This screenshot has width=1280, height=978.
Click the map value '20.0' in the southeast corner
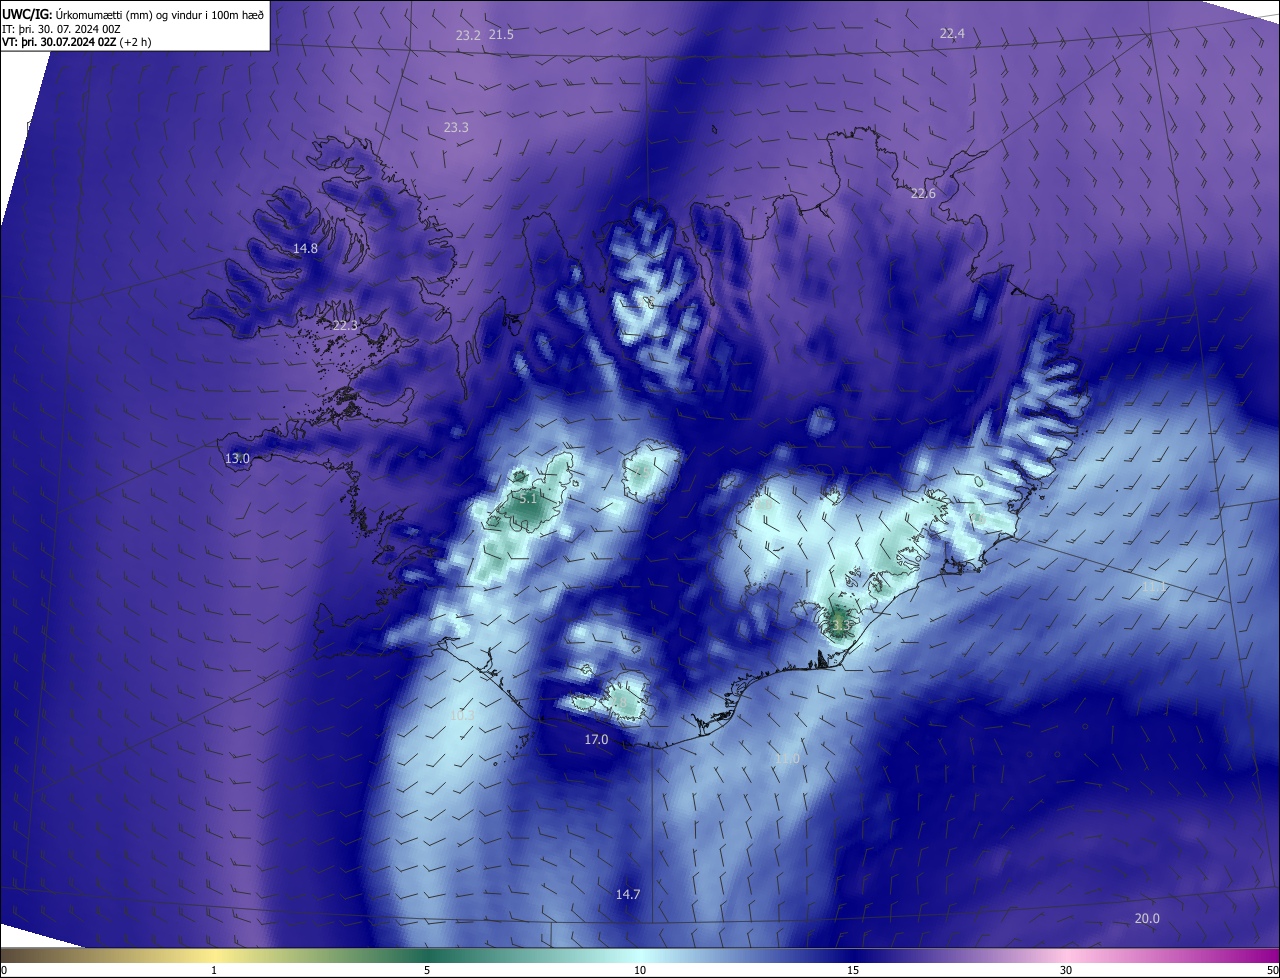(x=1148, y=919)
